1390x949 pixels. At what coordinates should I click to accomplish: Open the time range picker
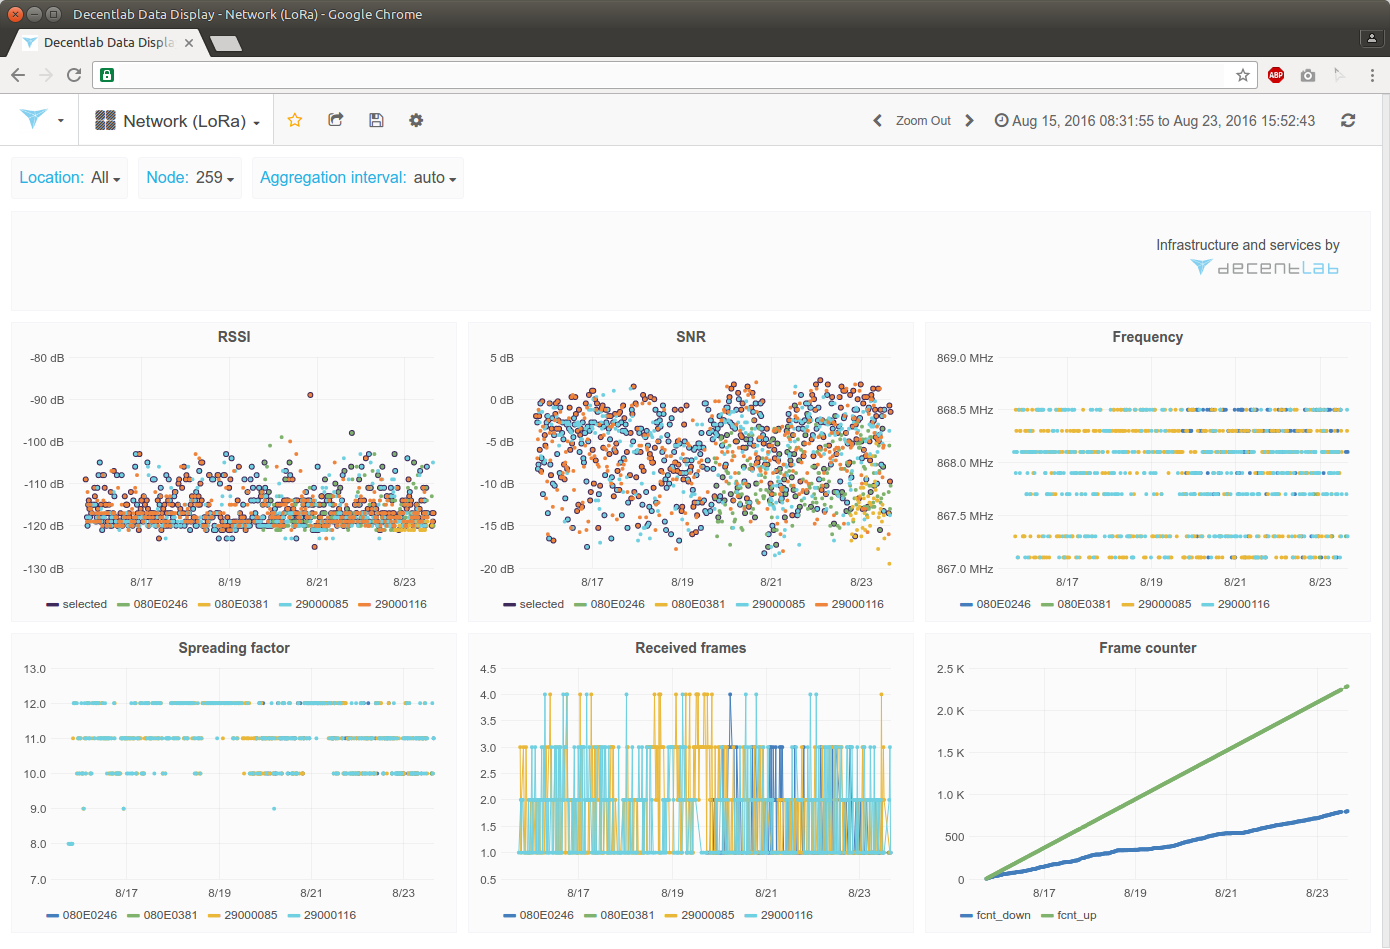(x=1154, y=120)
